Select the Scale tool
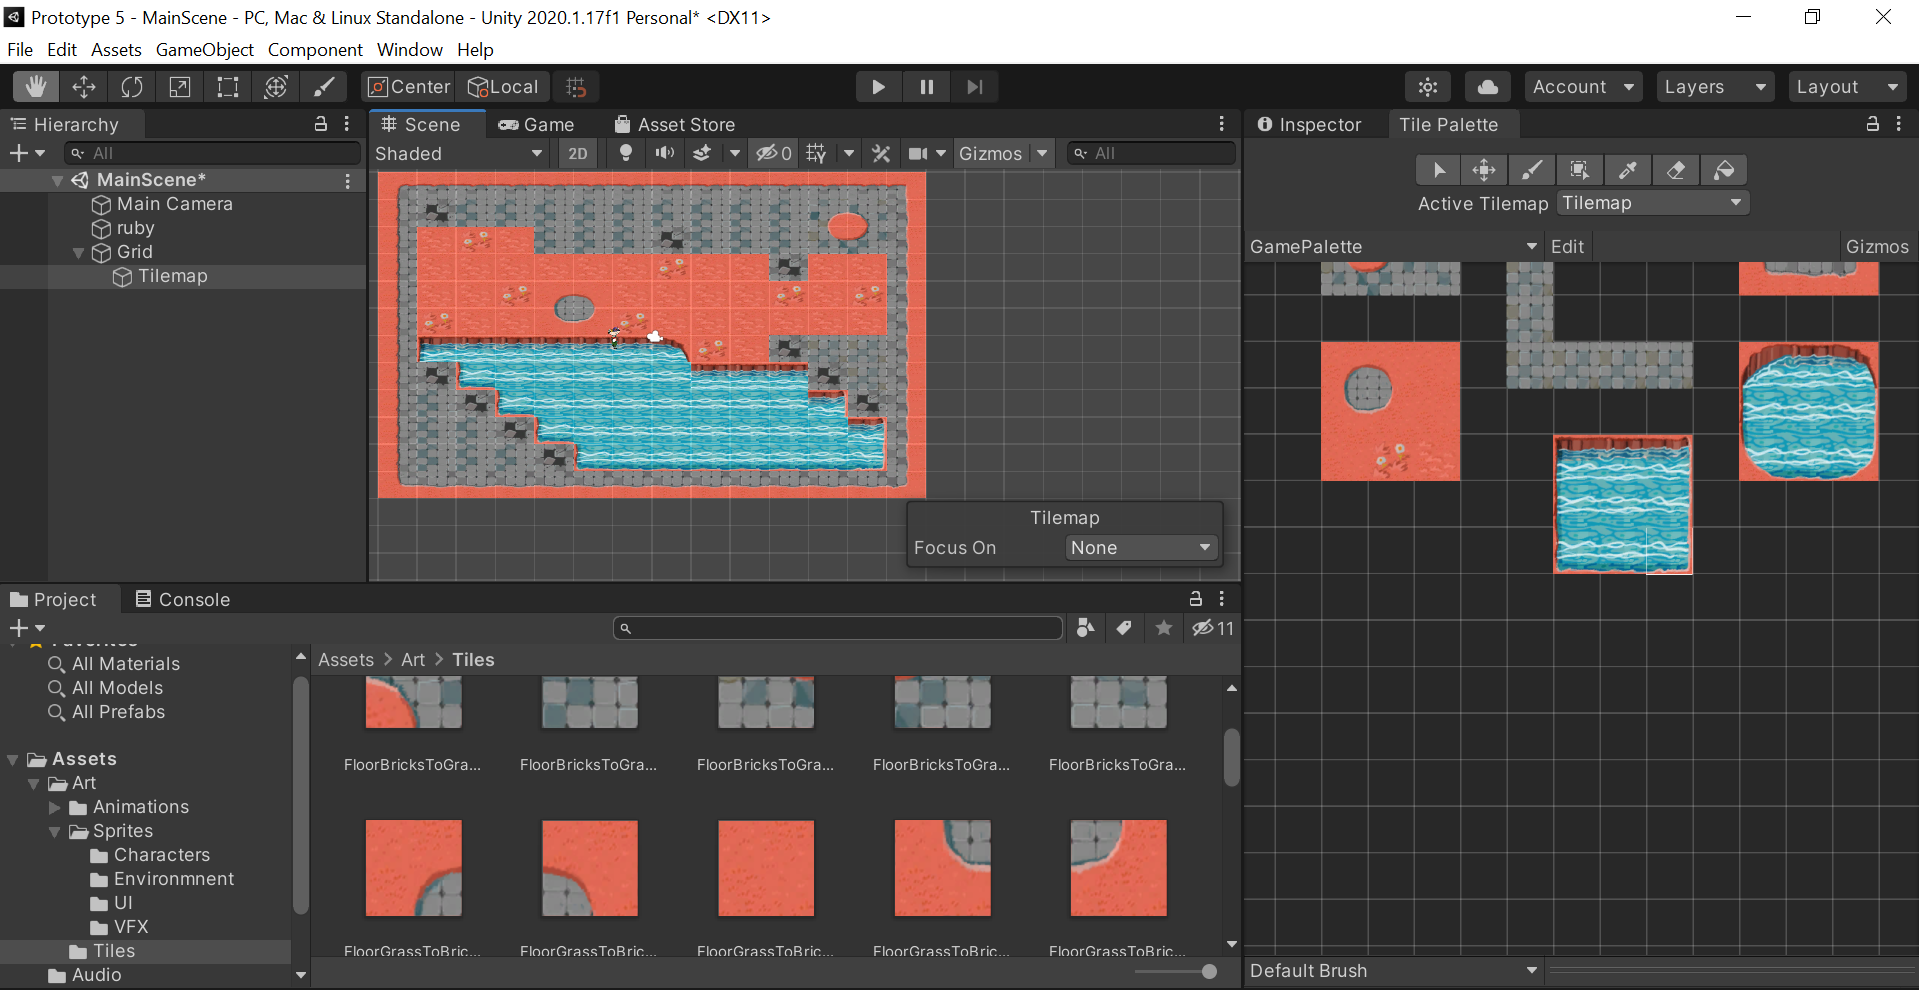 coord(180,87)
